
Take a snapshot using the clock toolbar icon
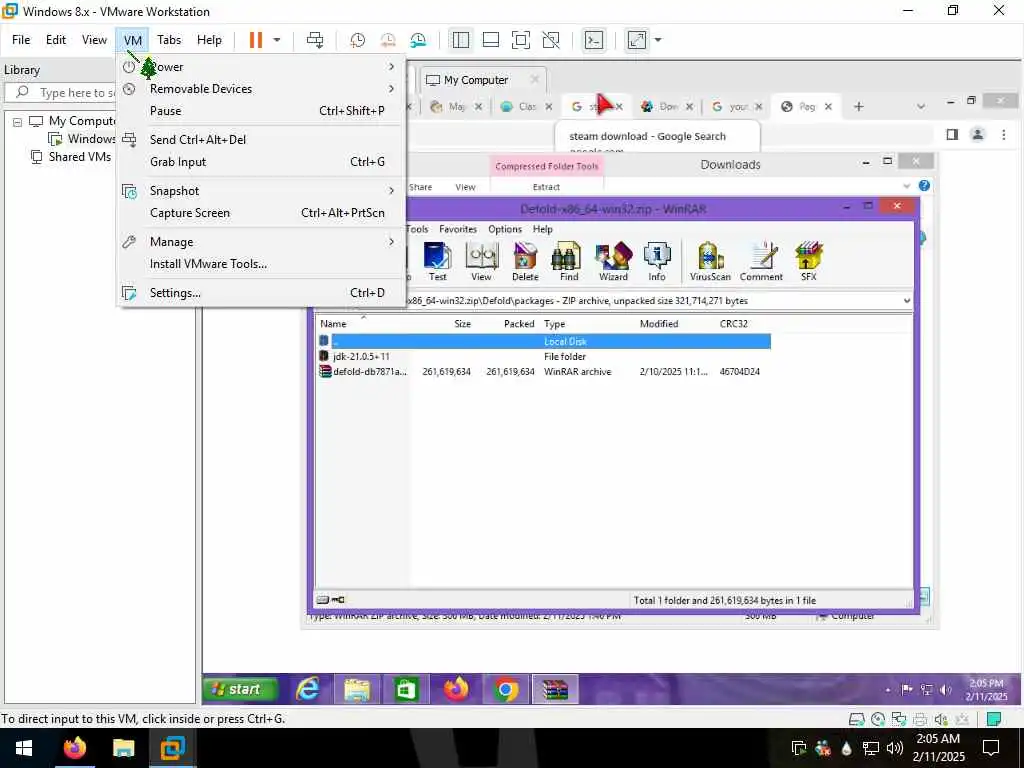pyautogui.click(x=357, y=40)
